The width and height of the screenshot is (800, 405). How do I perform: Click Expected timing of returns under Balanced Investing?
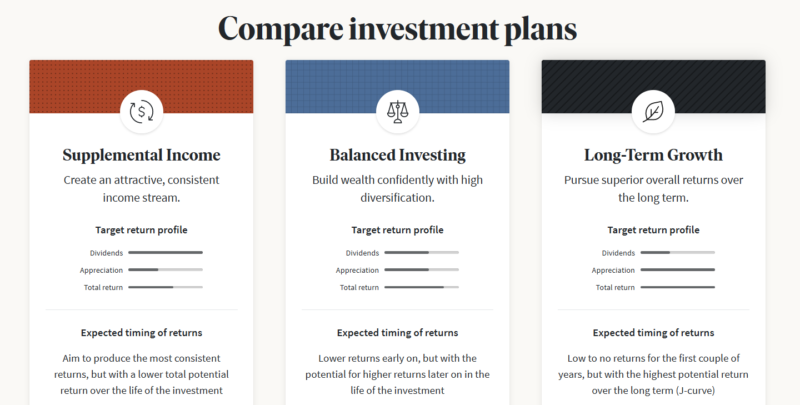click(x=397, y=333)
